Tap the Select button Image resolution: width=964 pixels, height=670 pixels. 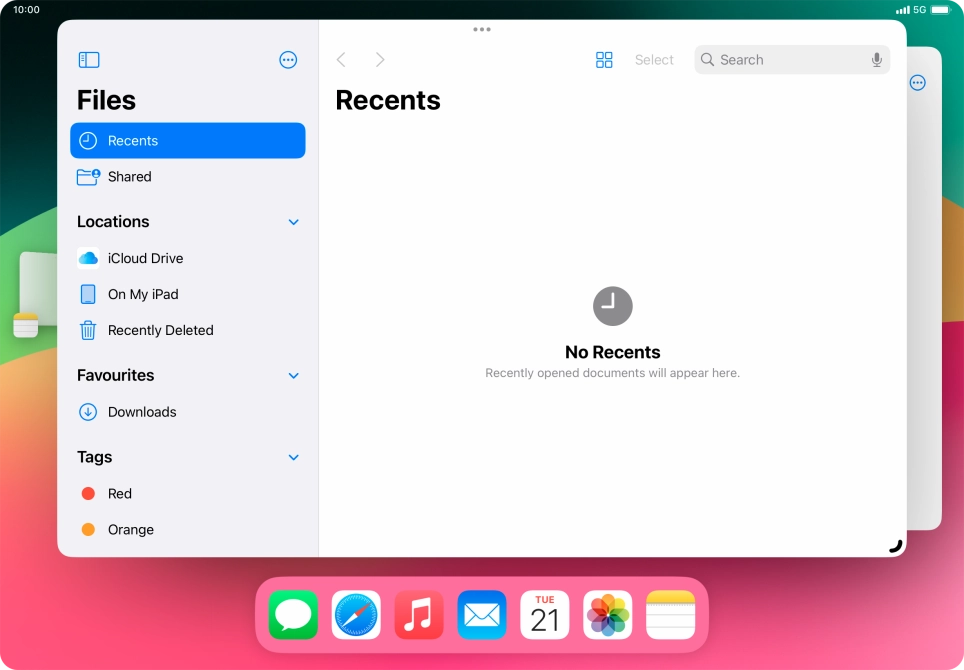coord(654,59)
